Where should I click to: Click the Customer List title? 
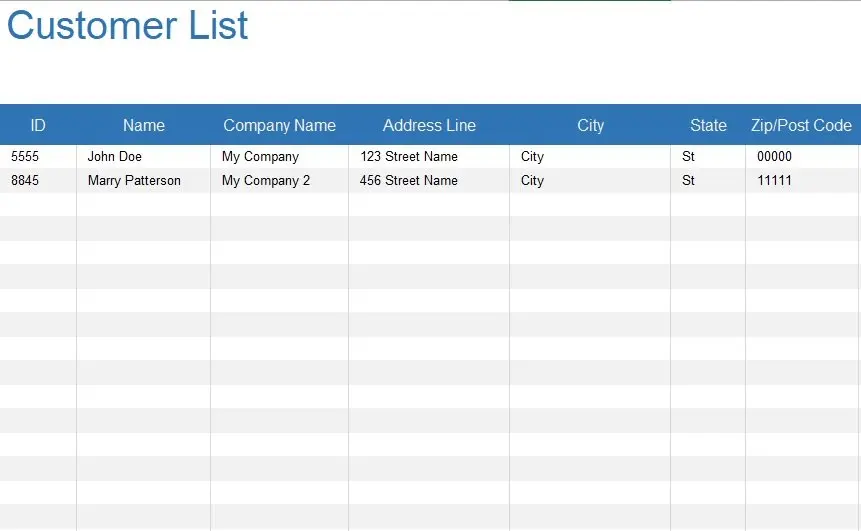pos(127,25)
